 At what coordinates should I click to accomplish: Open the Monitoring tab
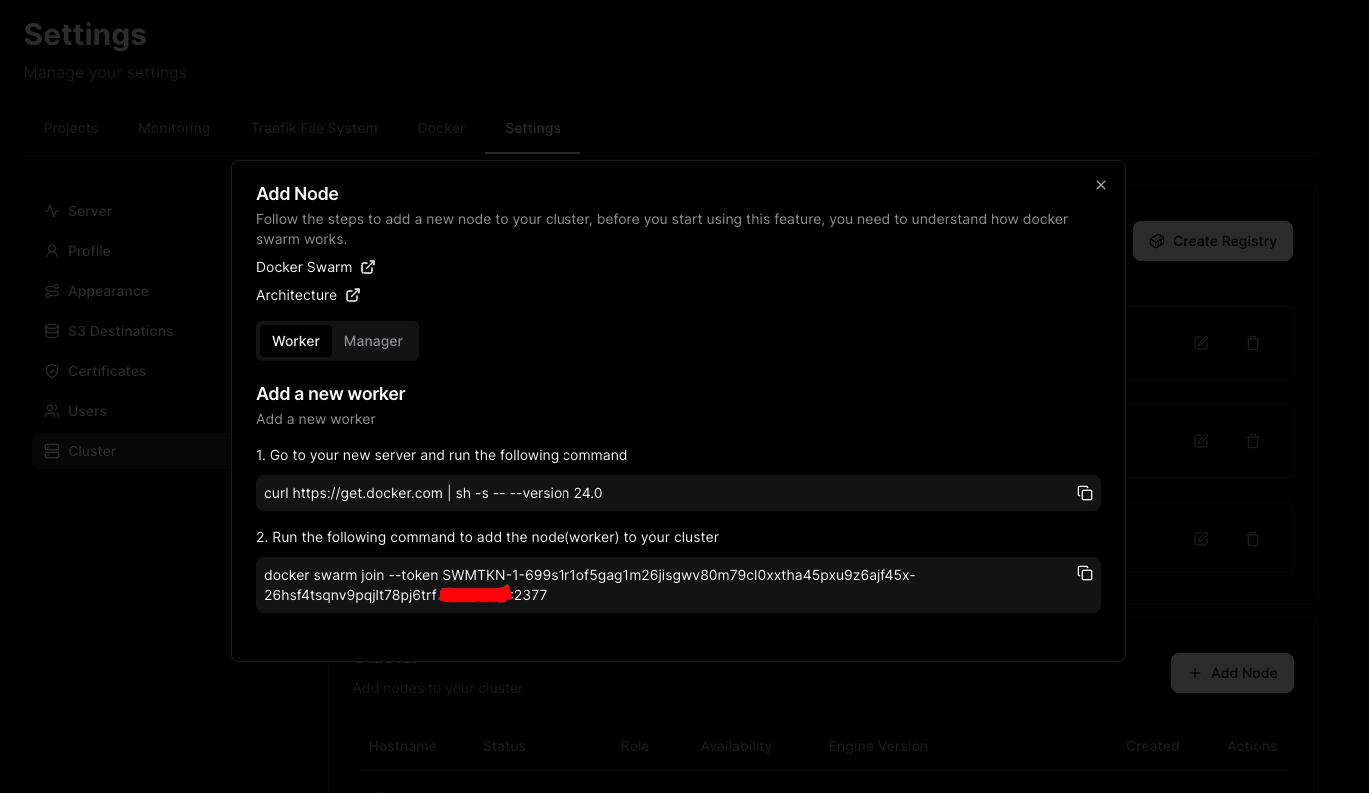[174, 128]
